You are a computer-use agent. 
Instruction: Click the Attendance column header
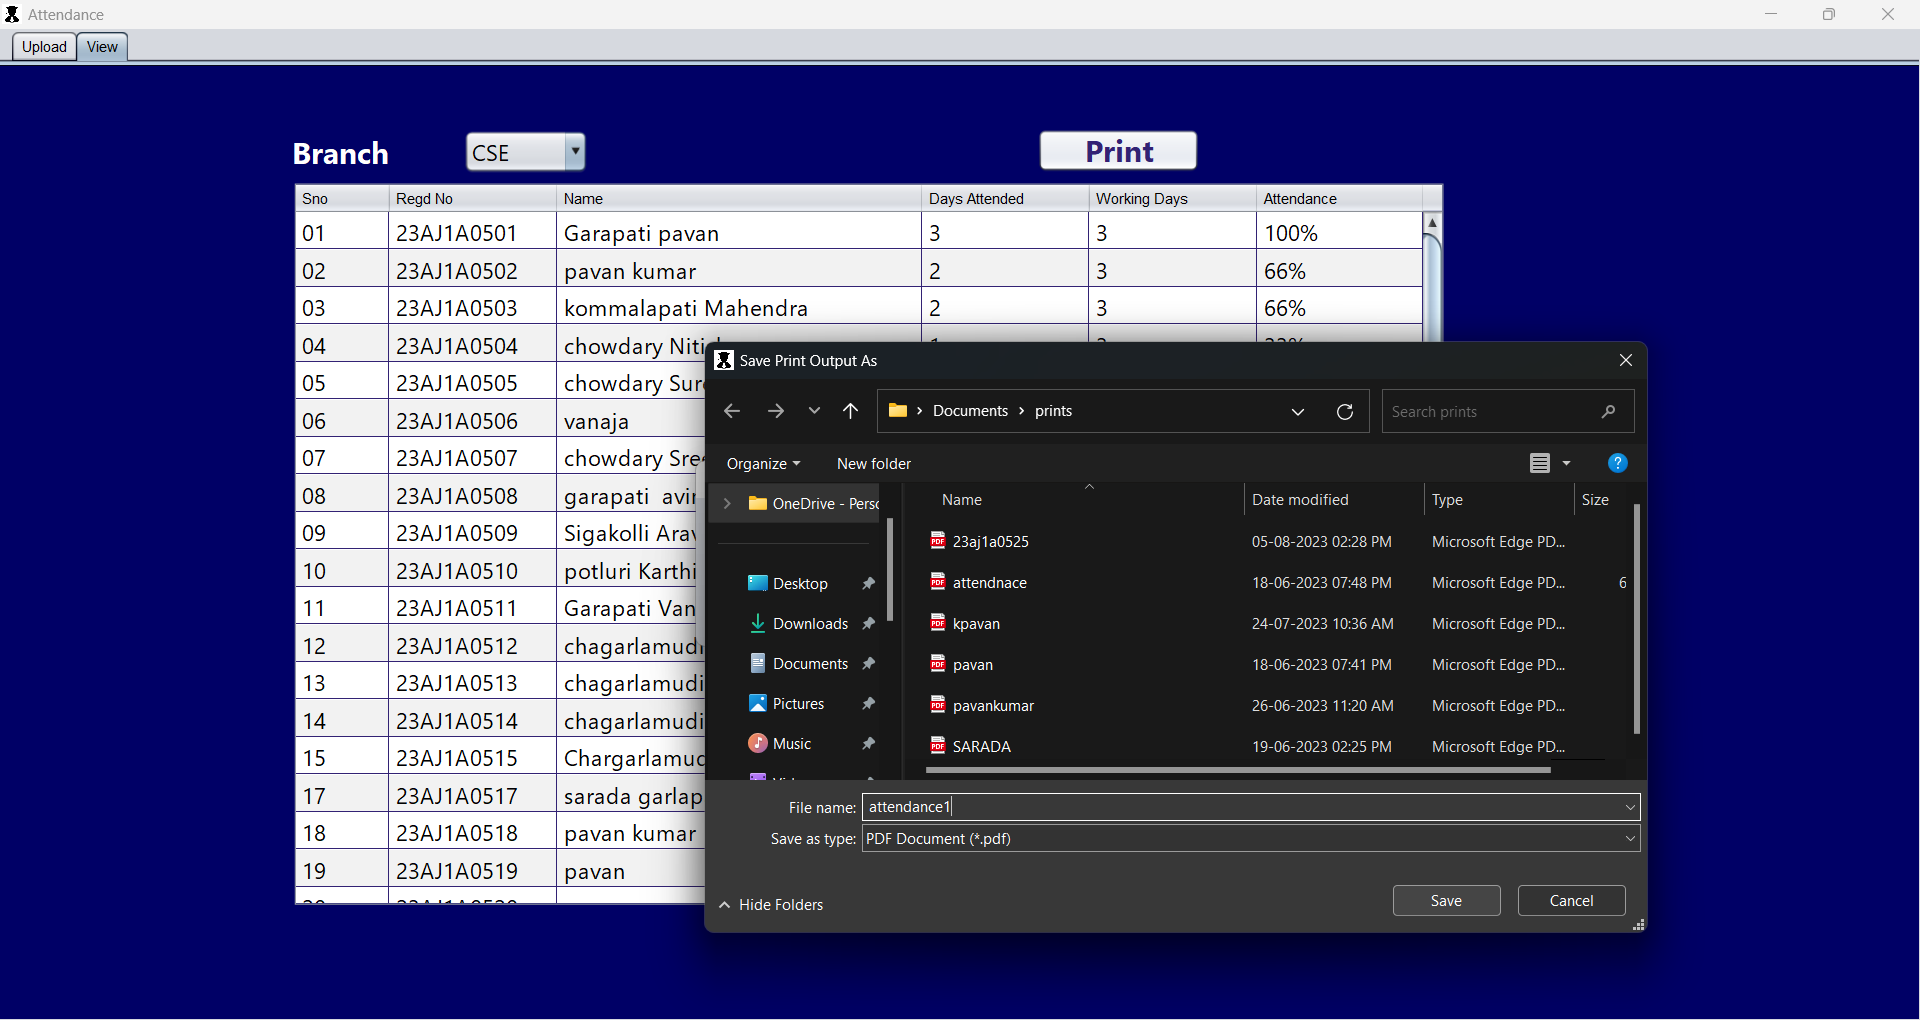point(1339,199)
